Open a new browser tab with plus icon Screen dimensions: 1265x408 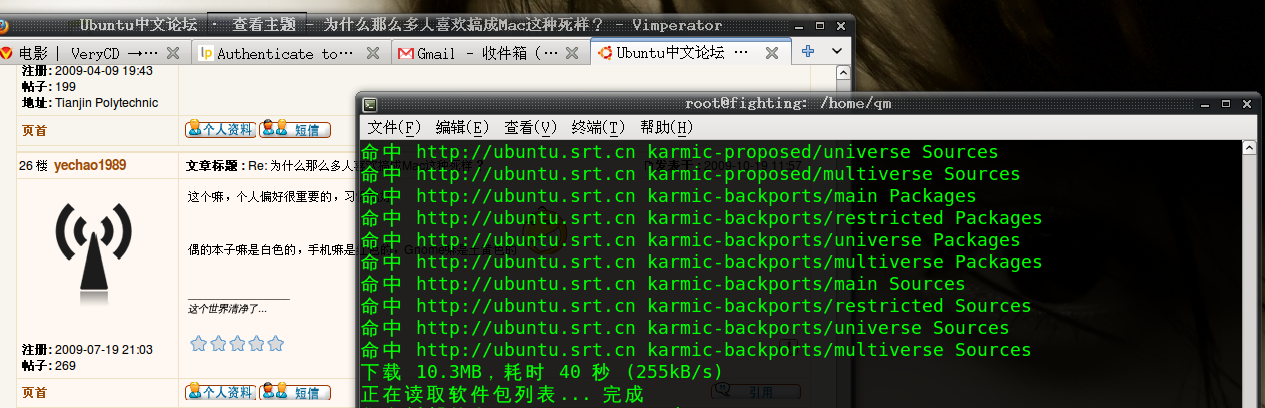808,52
